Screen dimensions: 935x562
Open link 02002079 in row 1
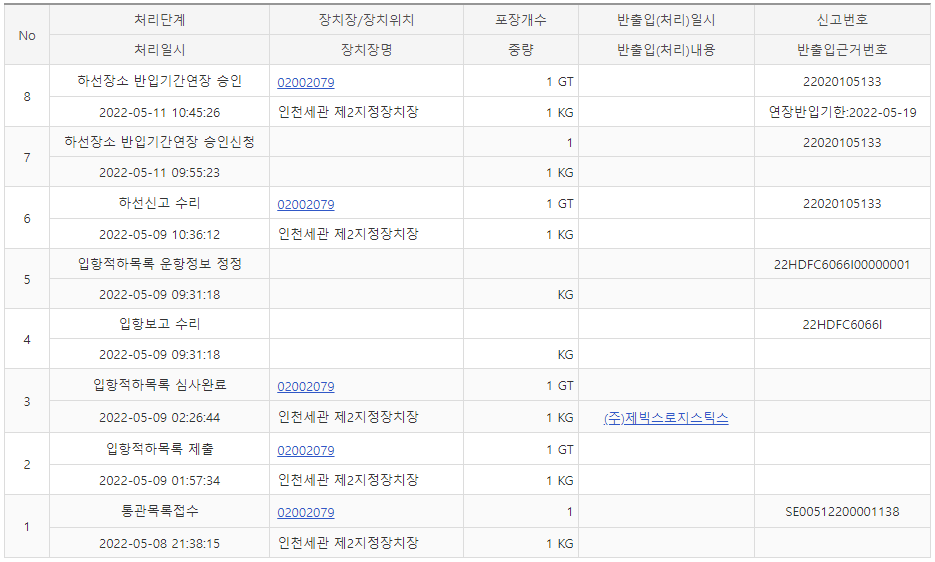[305, 512]
